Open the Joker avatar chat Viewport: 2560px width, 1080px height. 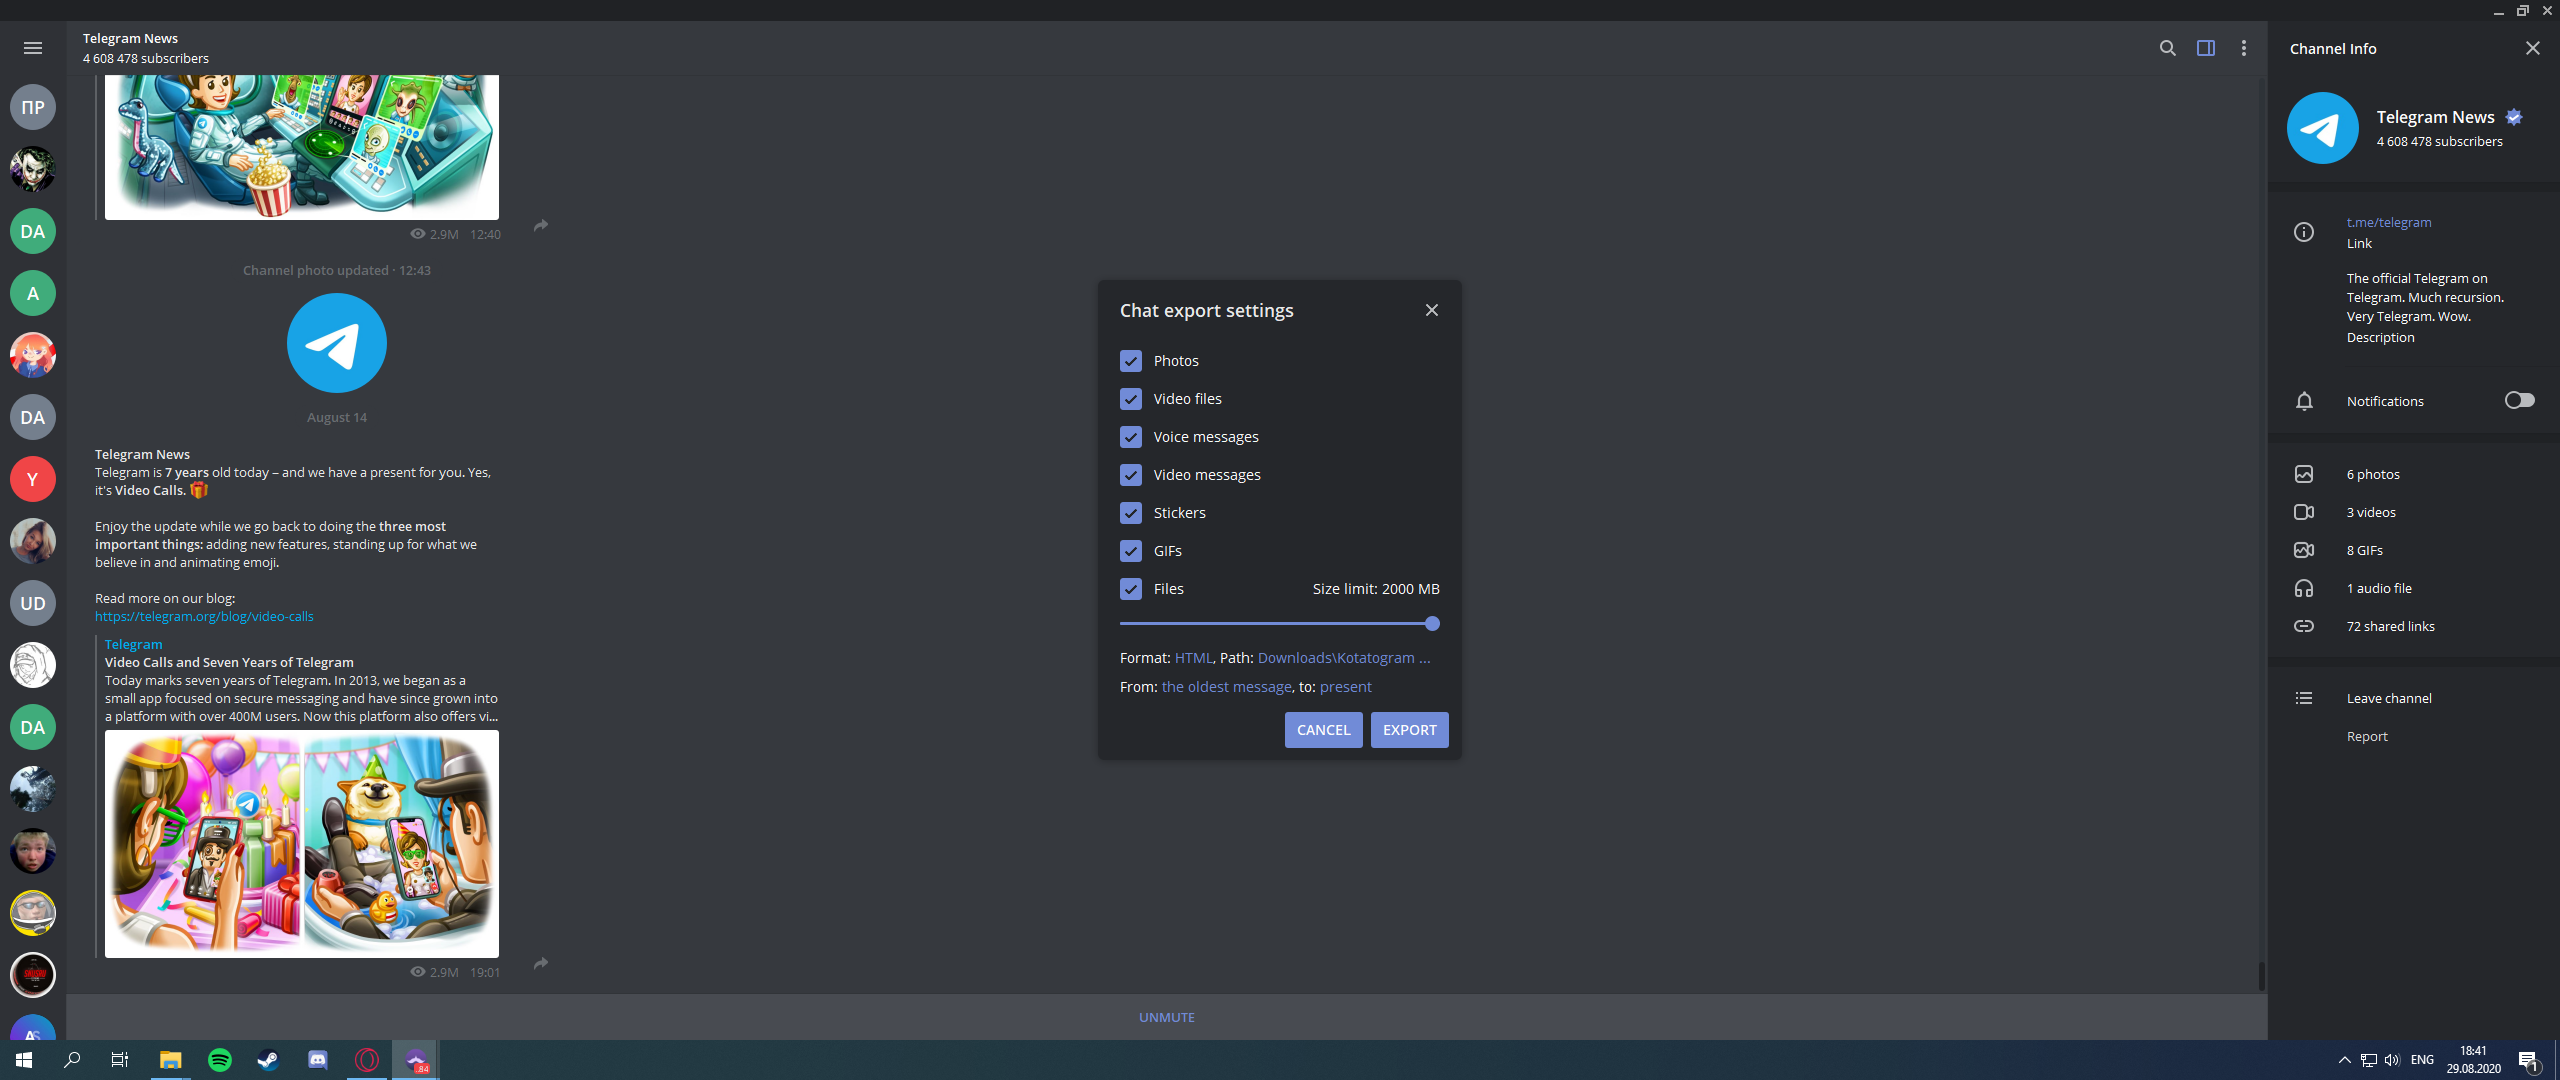click(x=33, y=169)
